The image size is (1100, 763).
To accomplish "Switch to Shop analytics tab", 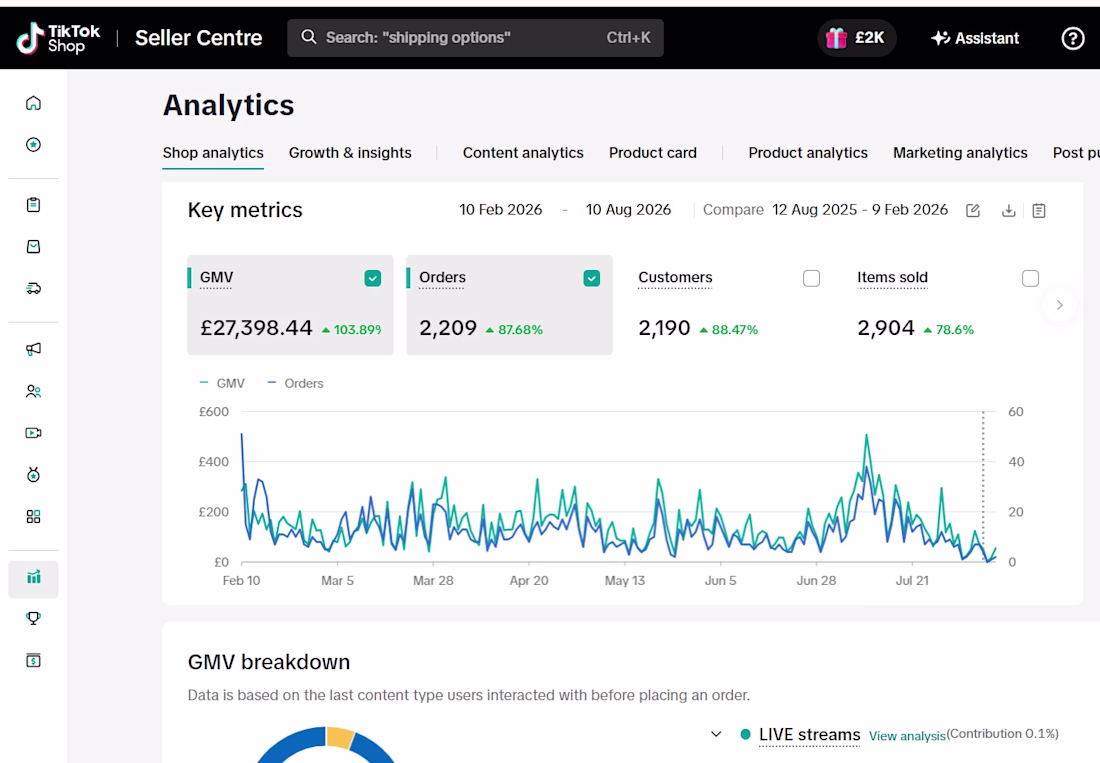I will click(213, 153).
